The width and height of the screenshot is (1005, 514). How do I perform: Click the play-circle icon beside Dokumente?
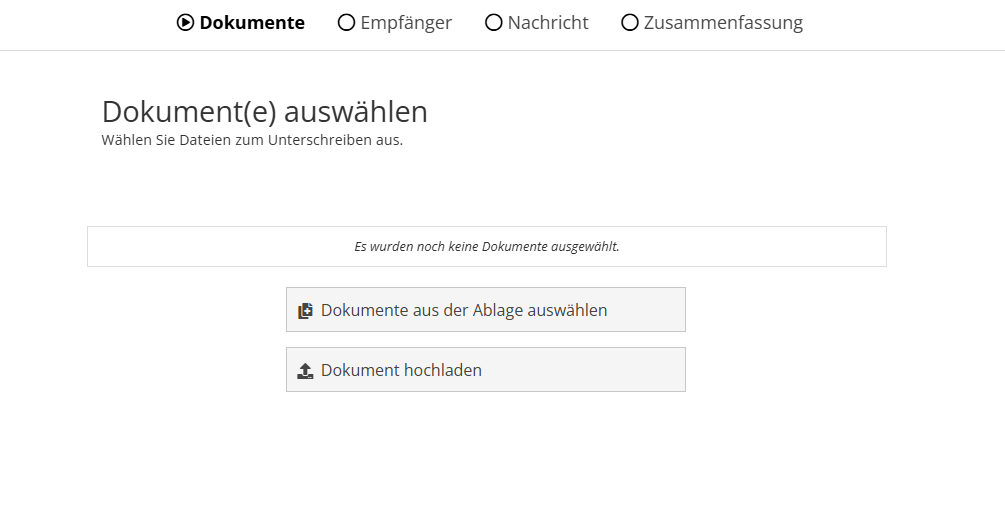click(x=185, y=22)
